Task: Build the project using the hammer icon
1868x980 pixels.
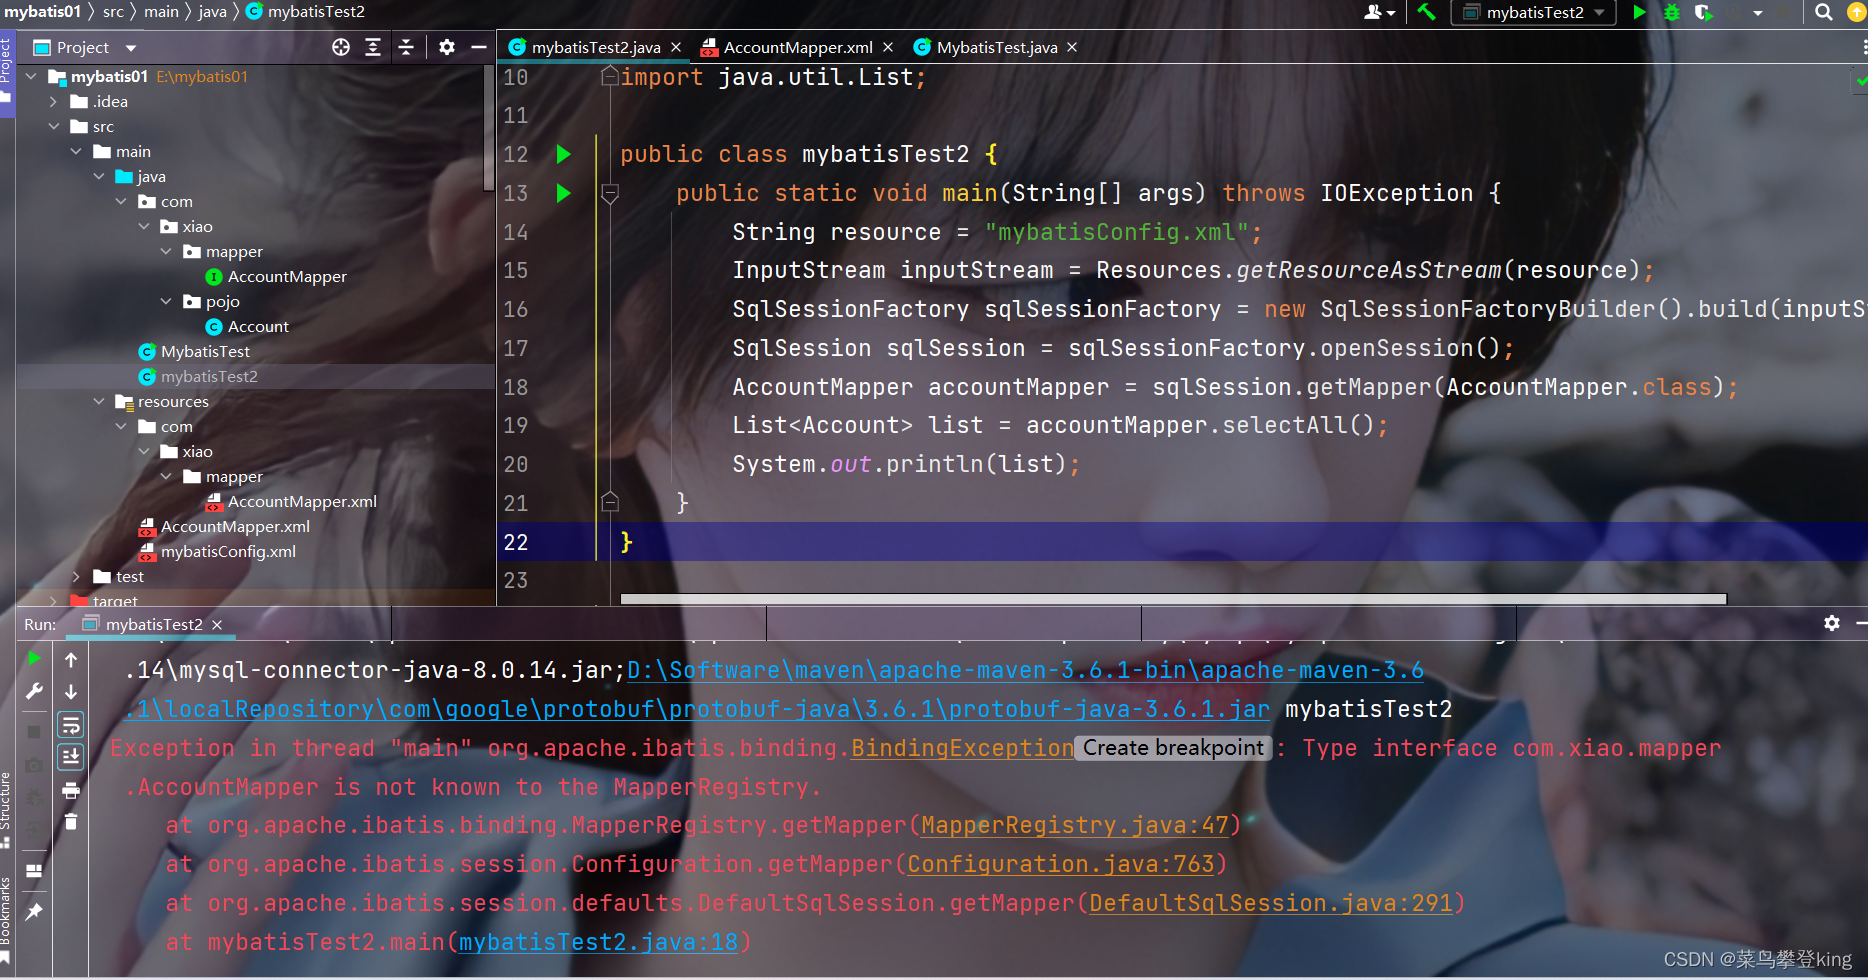Action: pos(1426,13)
